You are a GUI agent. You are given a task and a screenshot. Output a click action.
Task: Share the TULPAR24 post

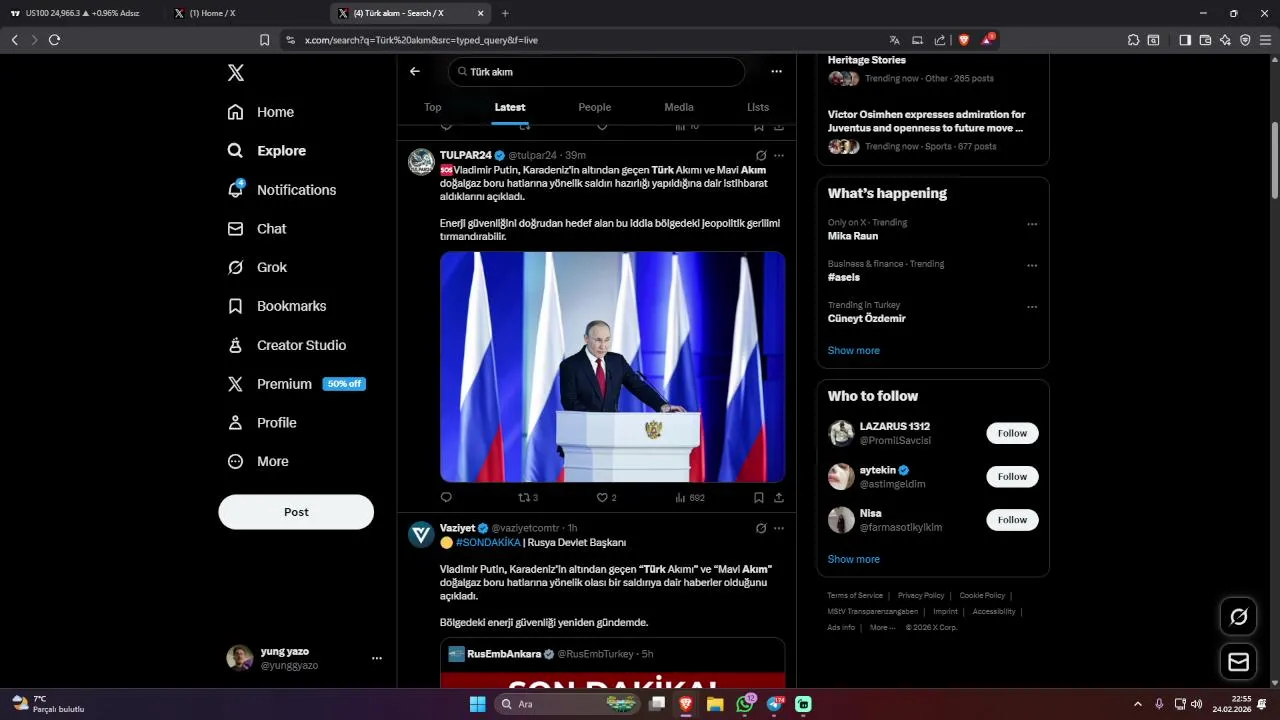click(x=779, y=497)
